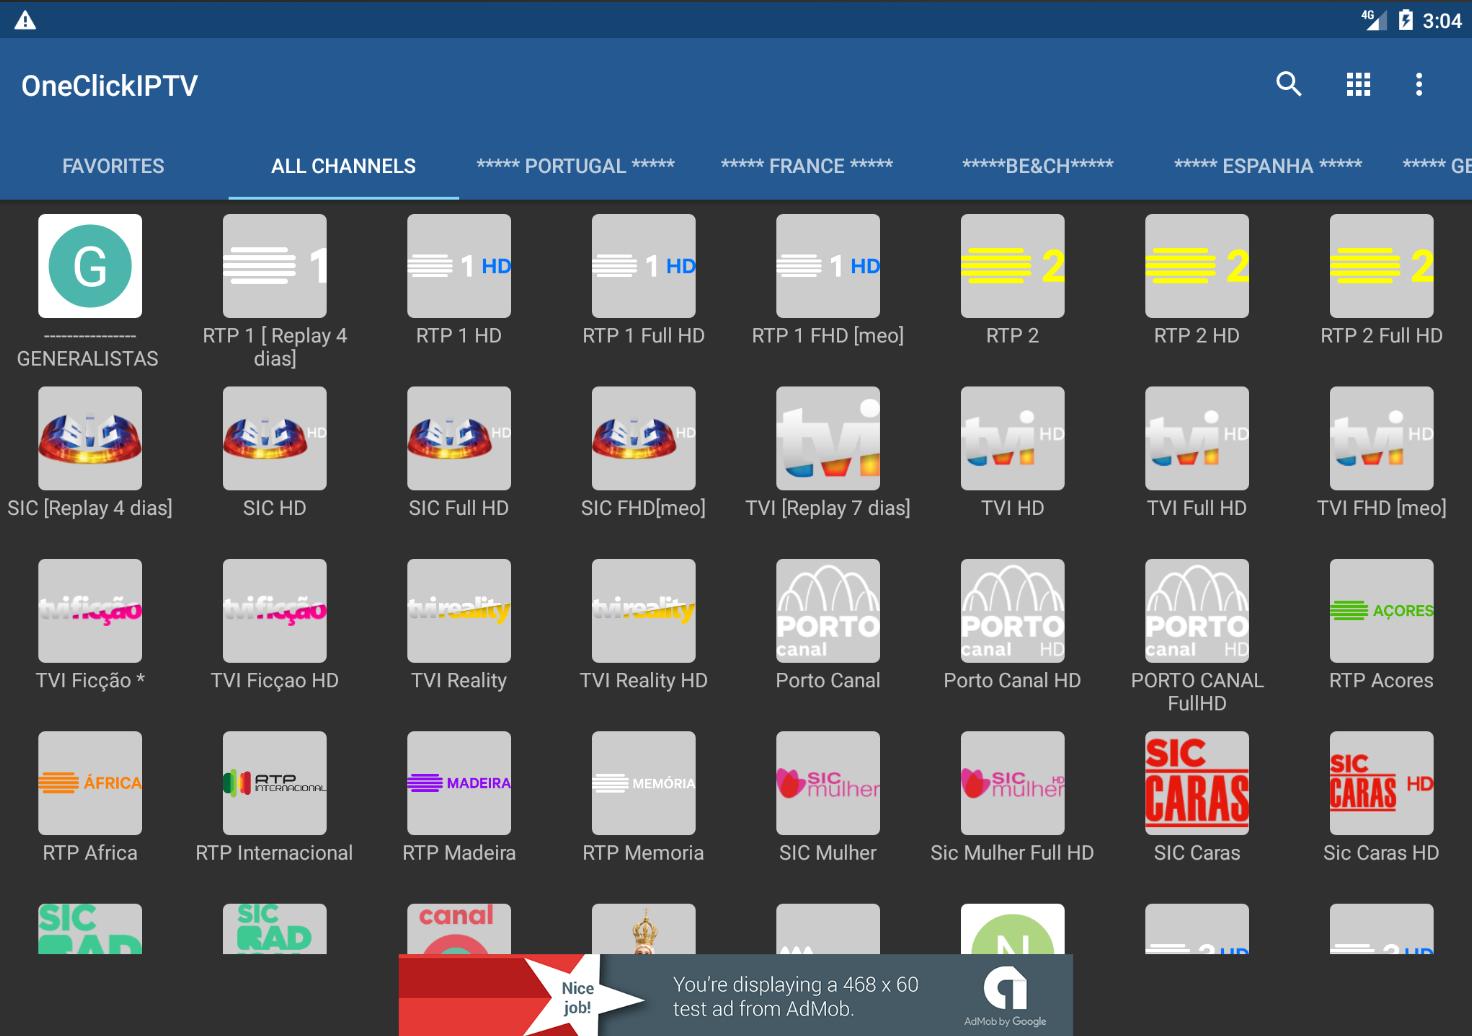This screenshot has width=1472, height=1036.
Task: Toggle the grid view icon
Action: click(x=1358, y=84)
